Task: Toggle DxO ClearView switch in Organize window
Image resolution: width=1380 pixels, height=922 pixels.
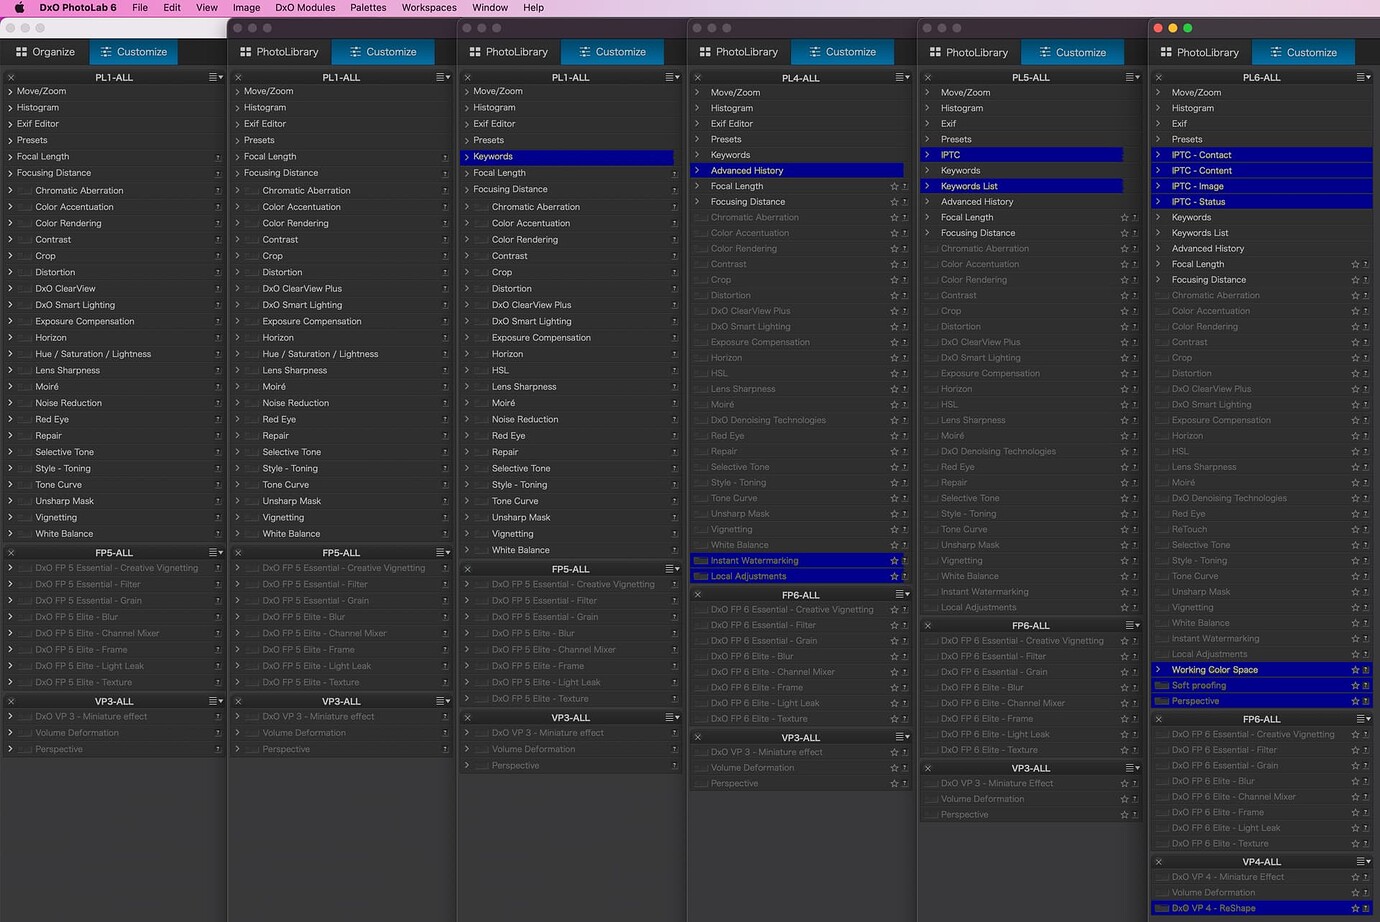Action: (x=25, y=289)
